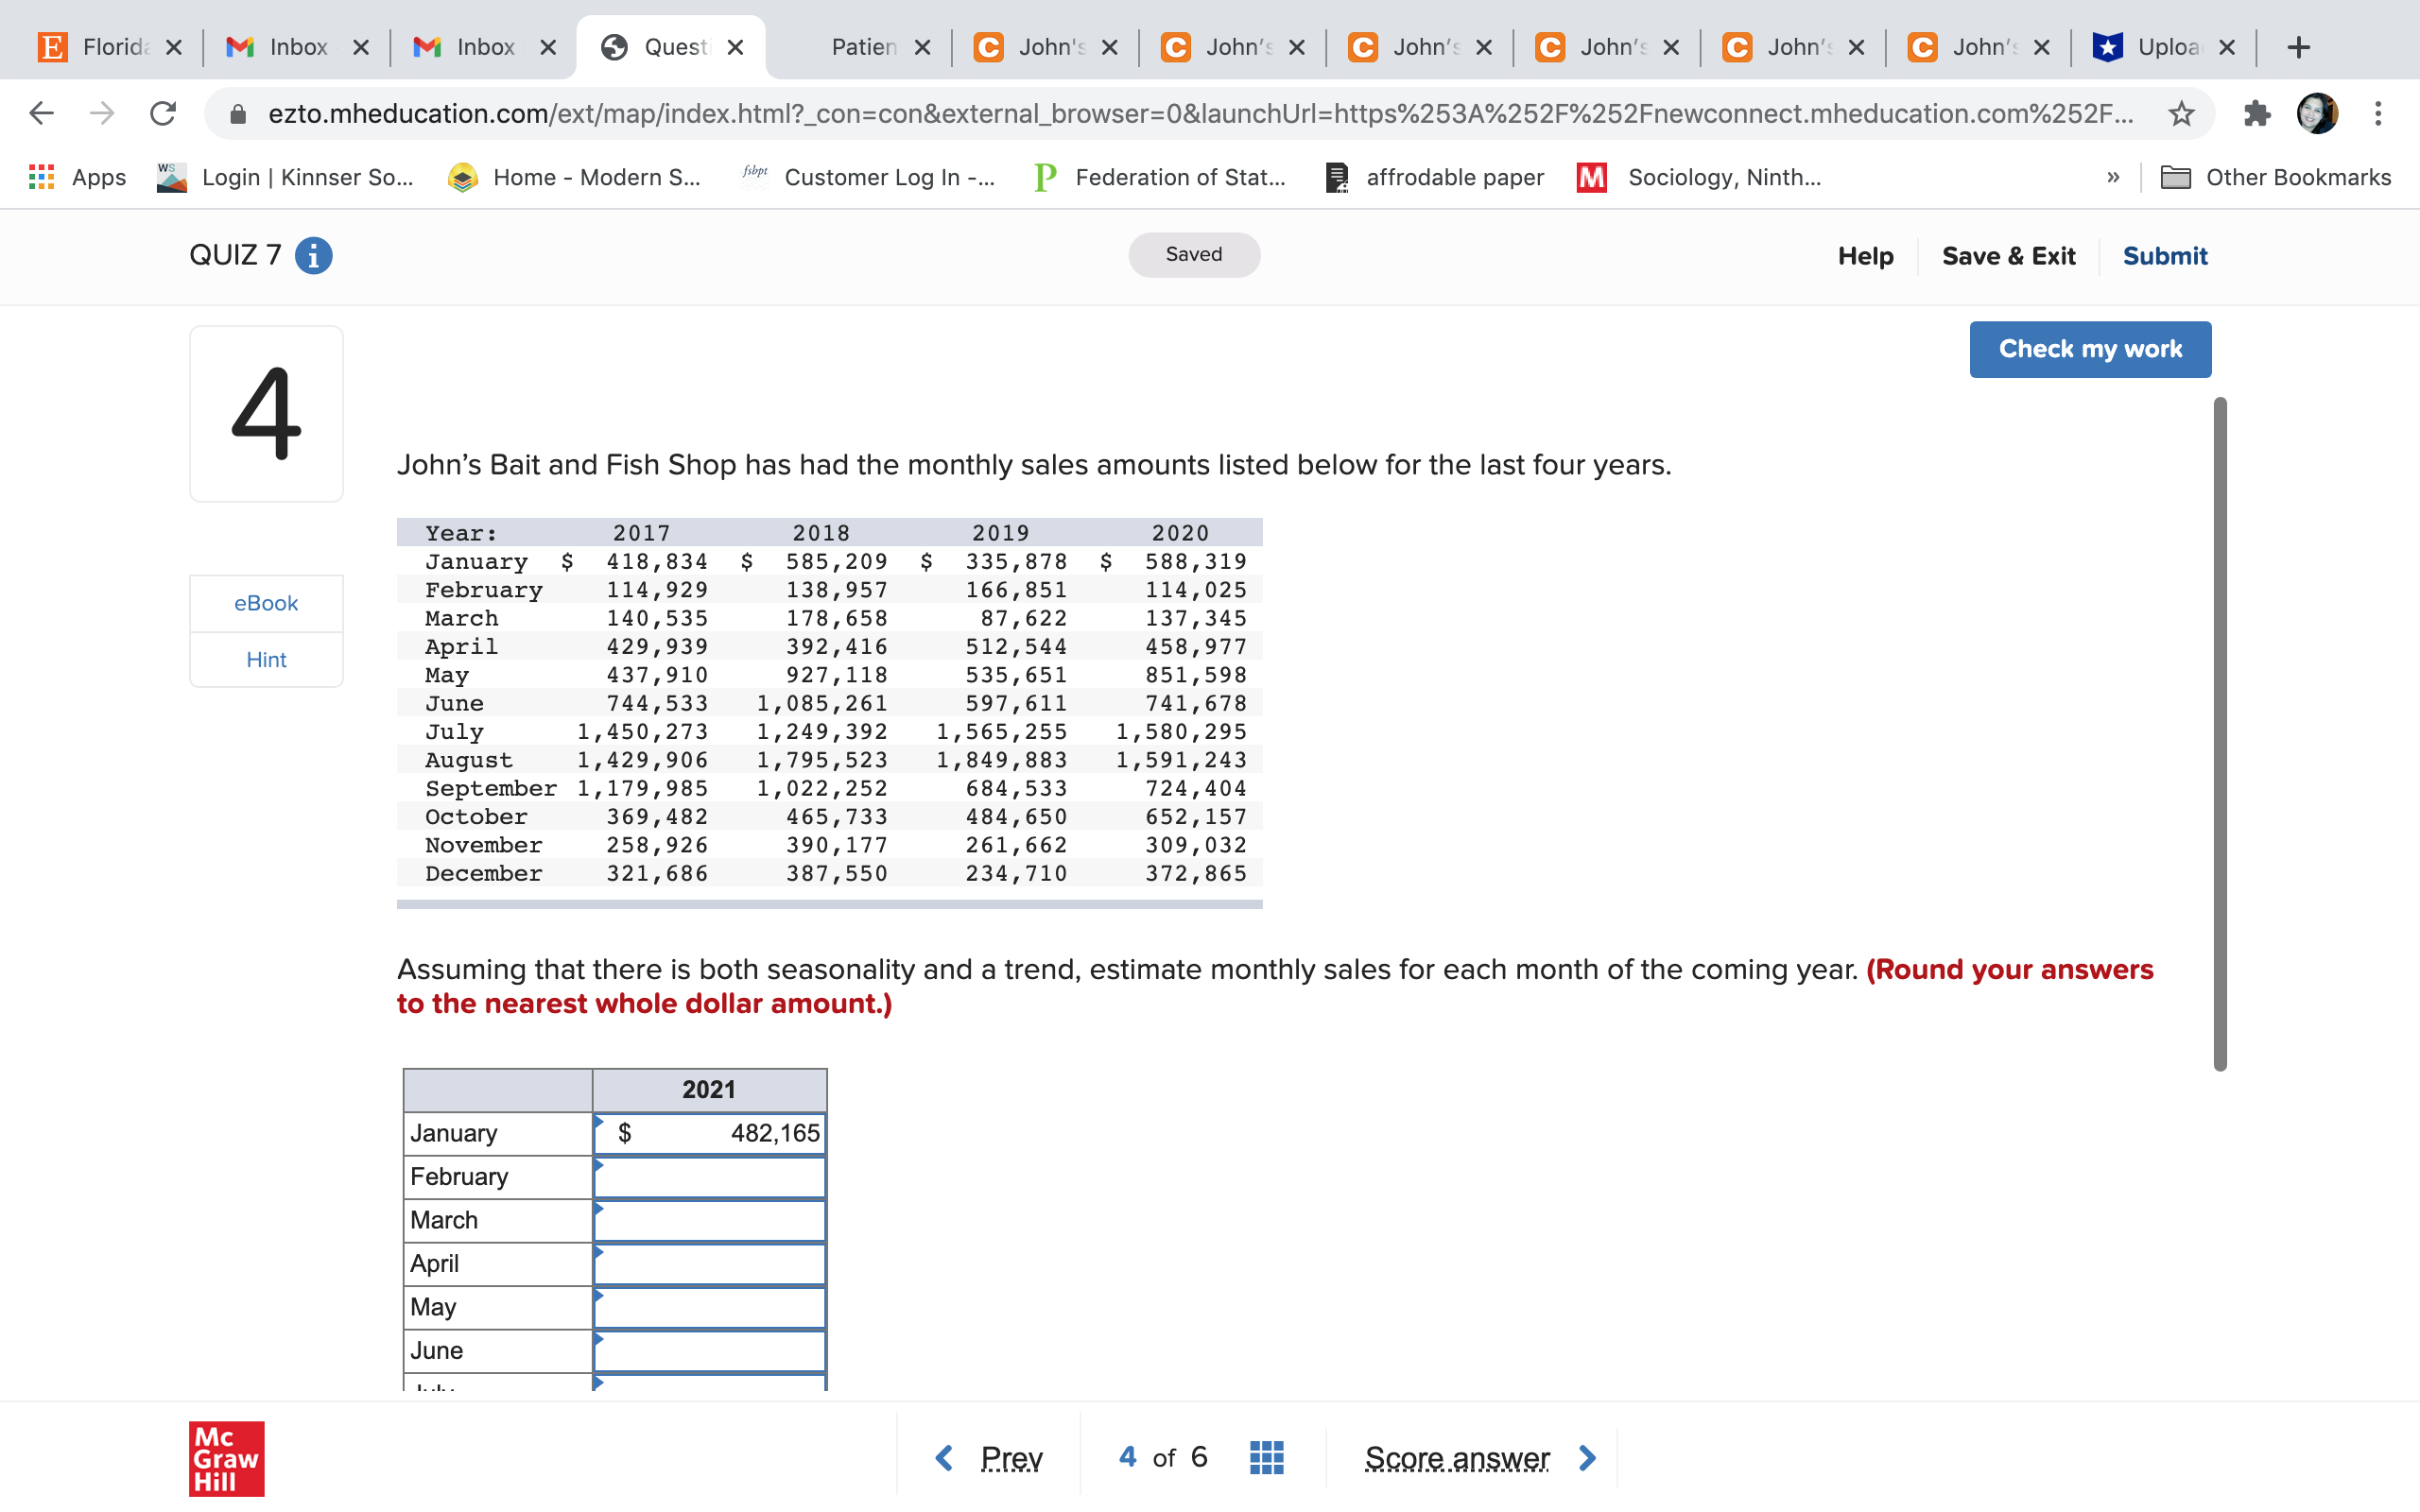Click in the February 2021 answer field

709,1177
